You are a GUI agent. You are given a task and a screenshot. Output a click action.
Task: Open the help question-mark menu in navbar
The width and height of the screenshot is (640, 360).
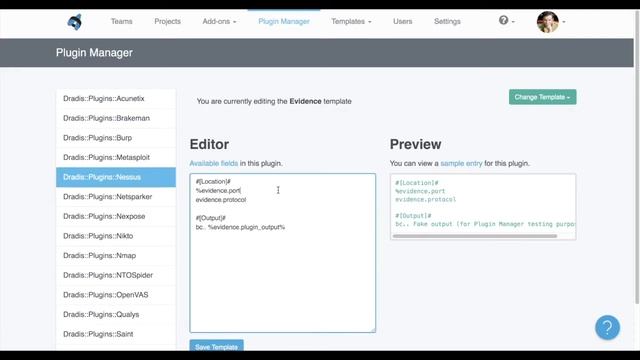click(506, 20)
